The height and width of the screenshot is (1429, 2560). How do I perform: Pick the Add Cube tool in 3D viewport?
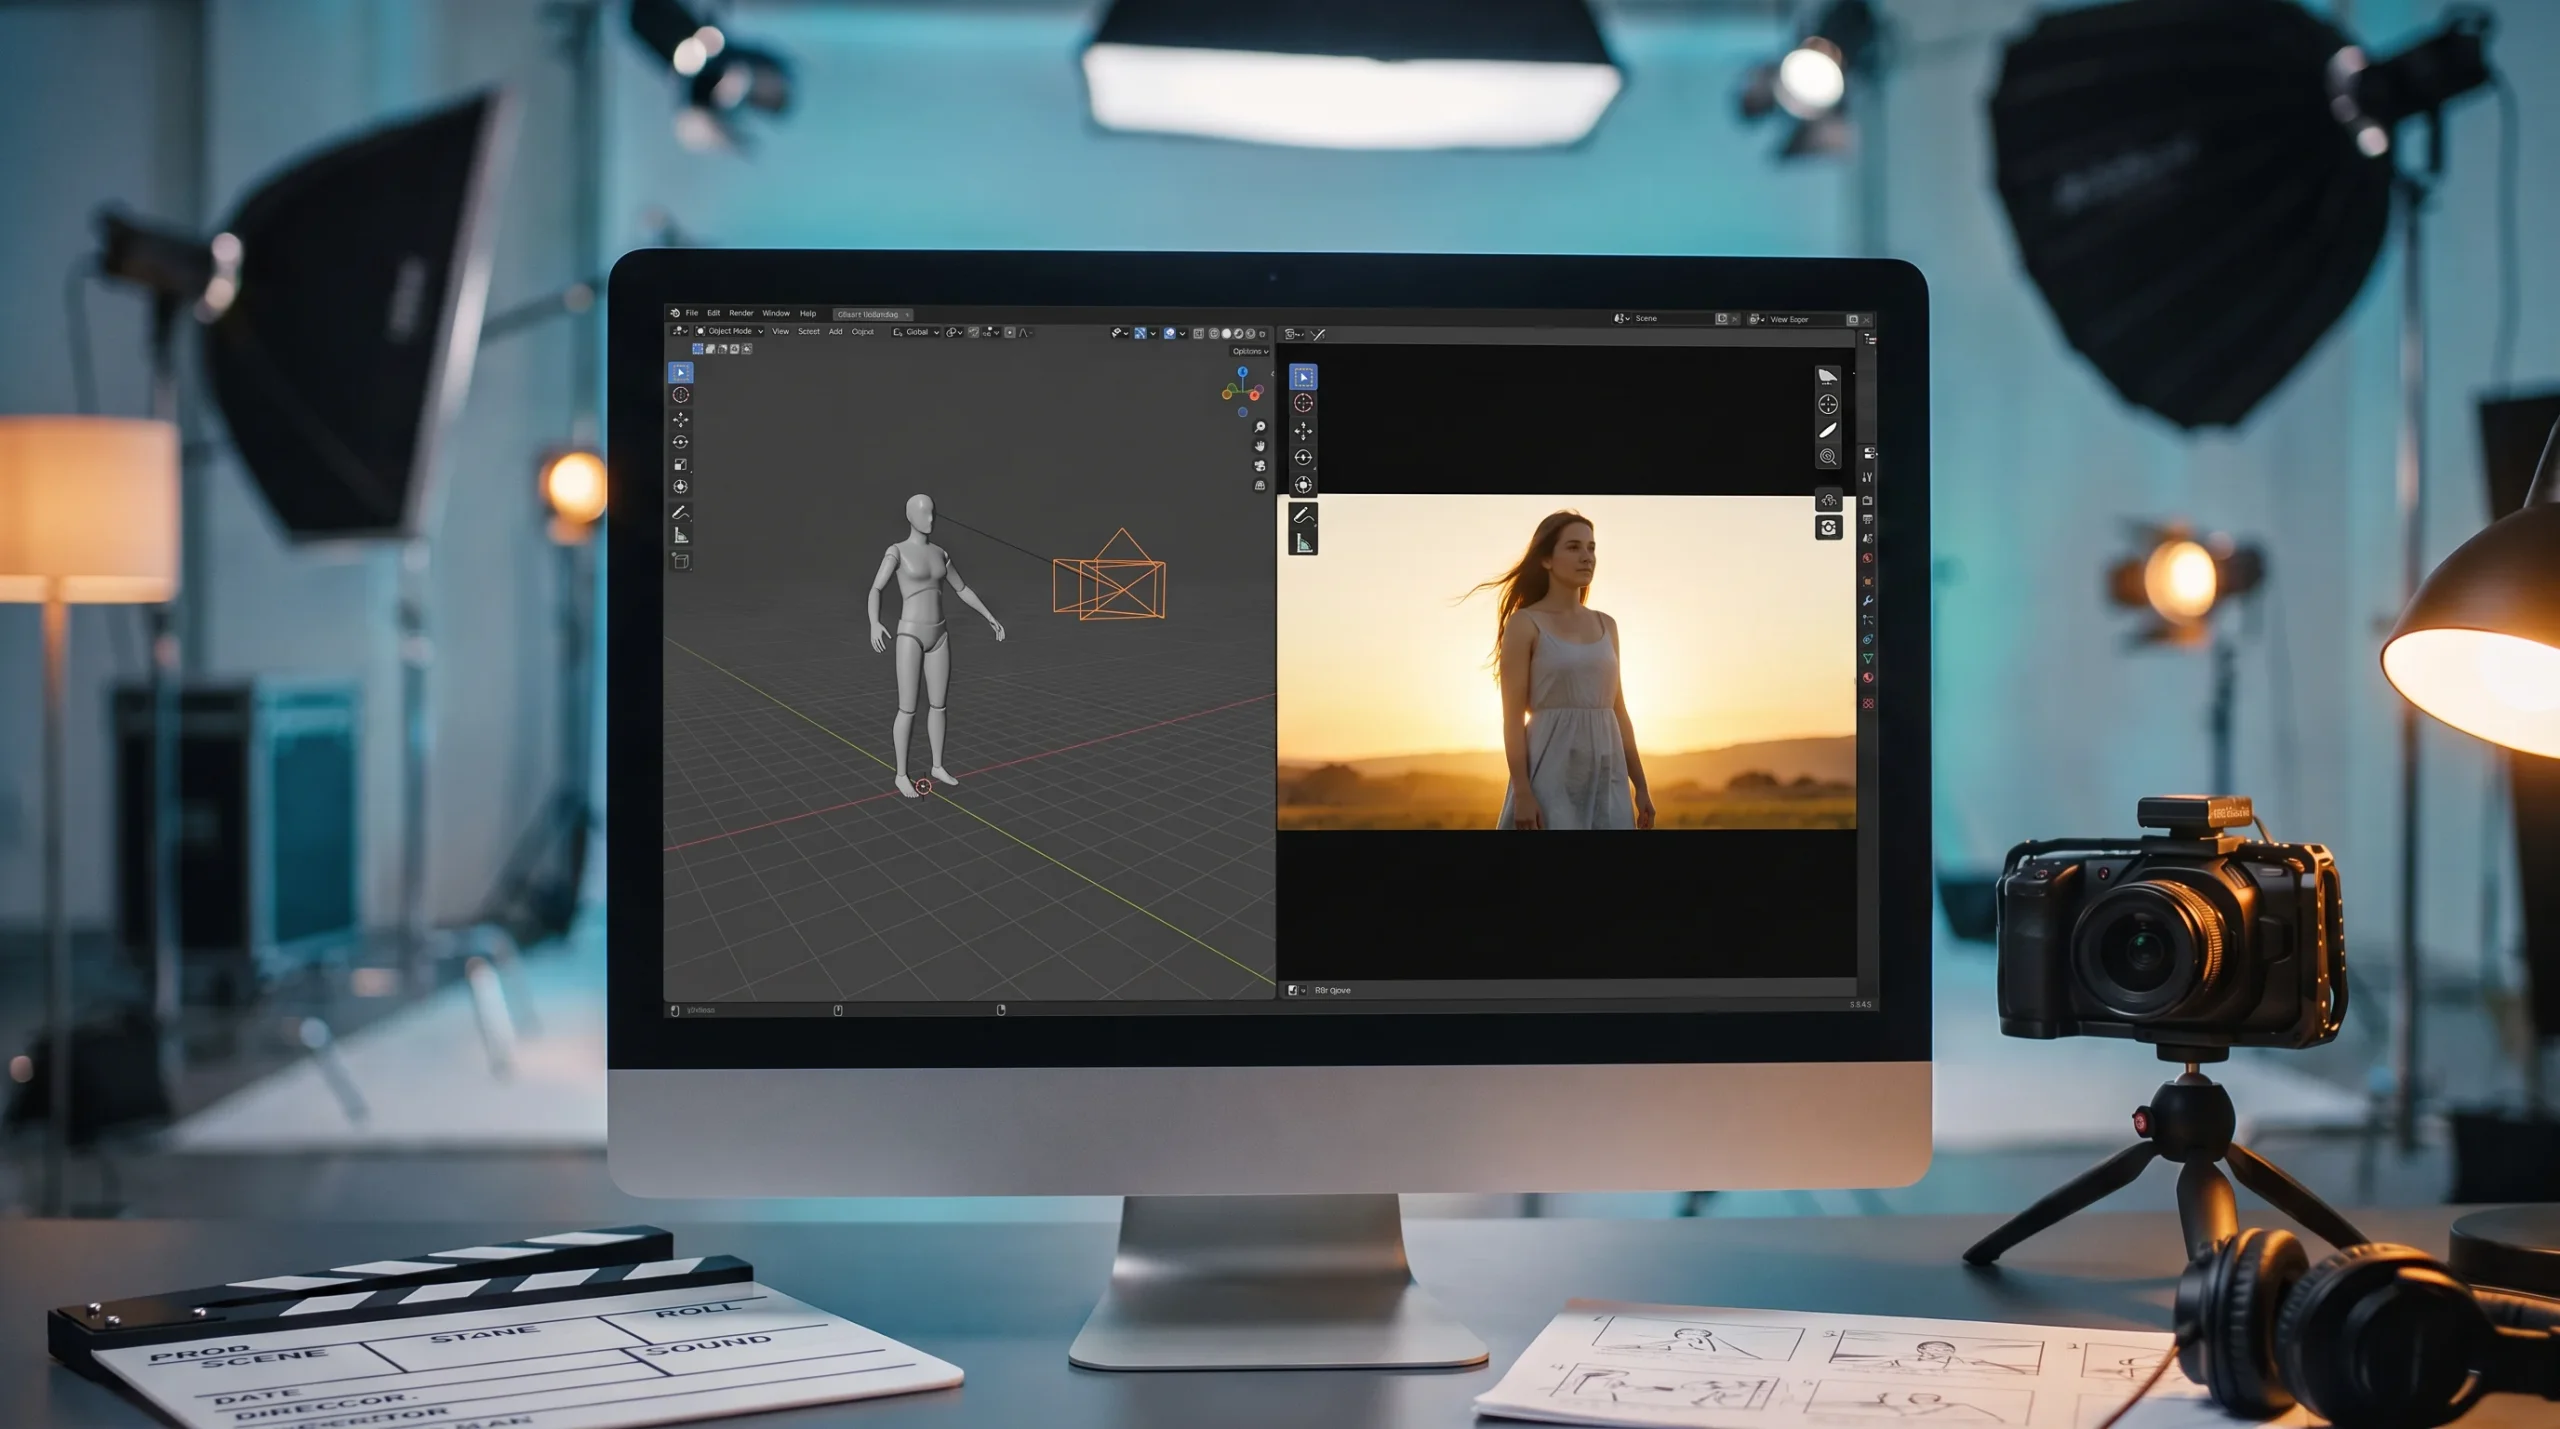tap(680, 561)
